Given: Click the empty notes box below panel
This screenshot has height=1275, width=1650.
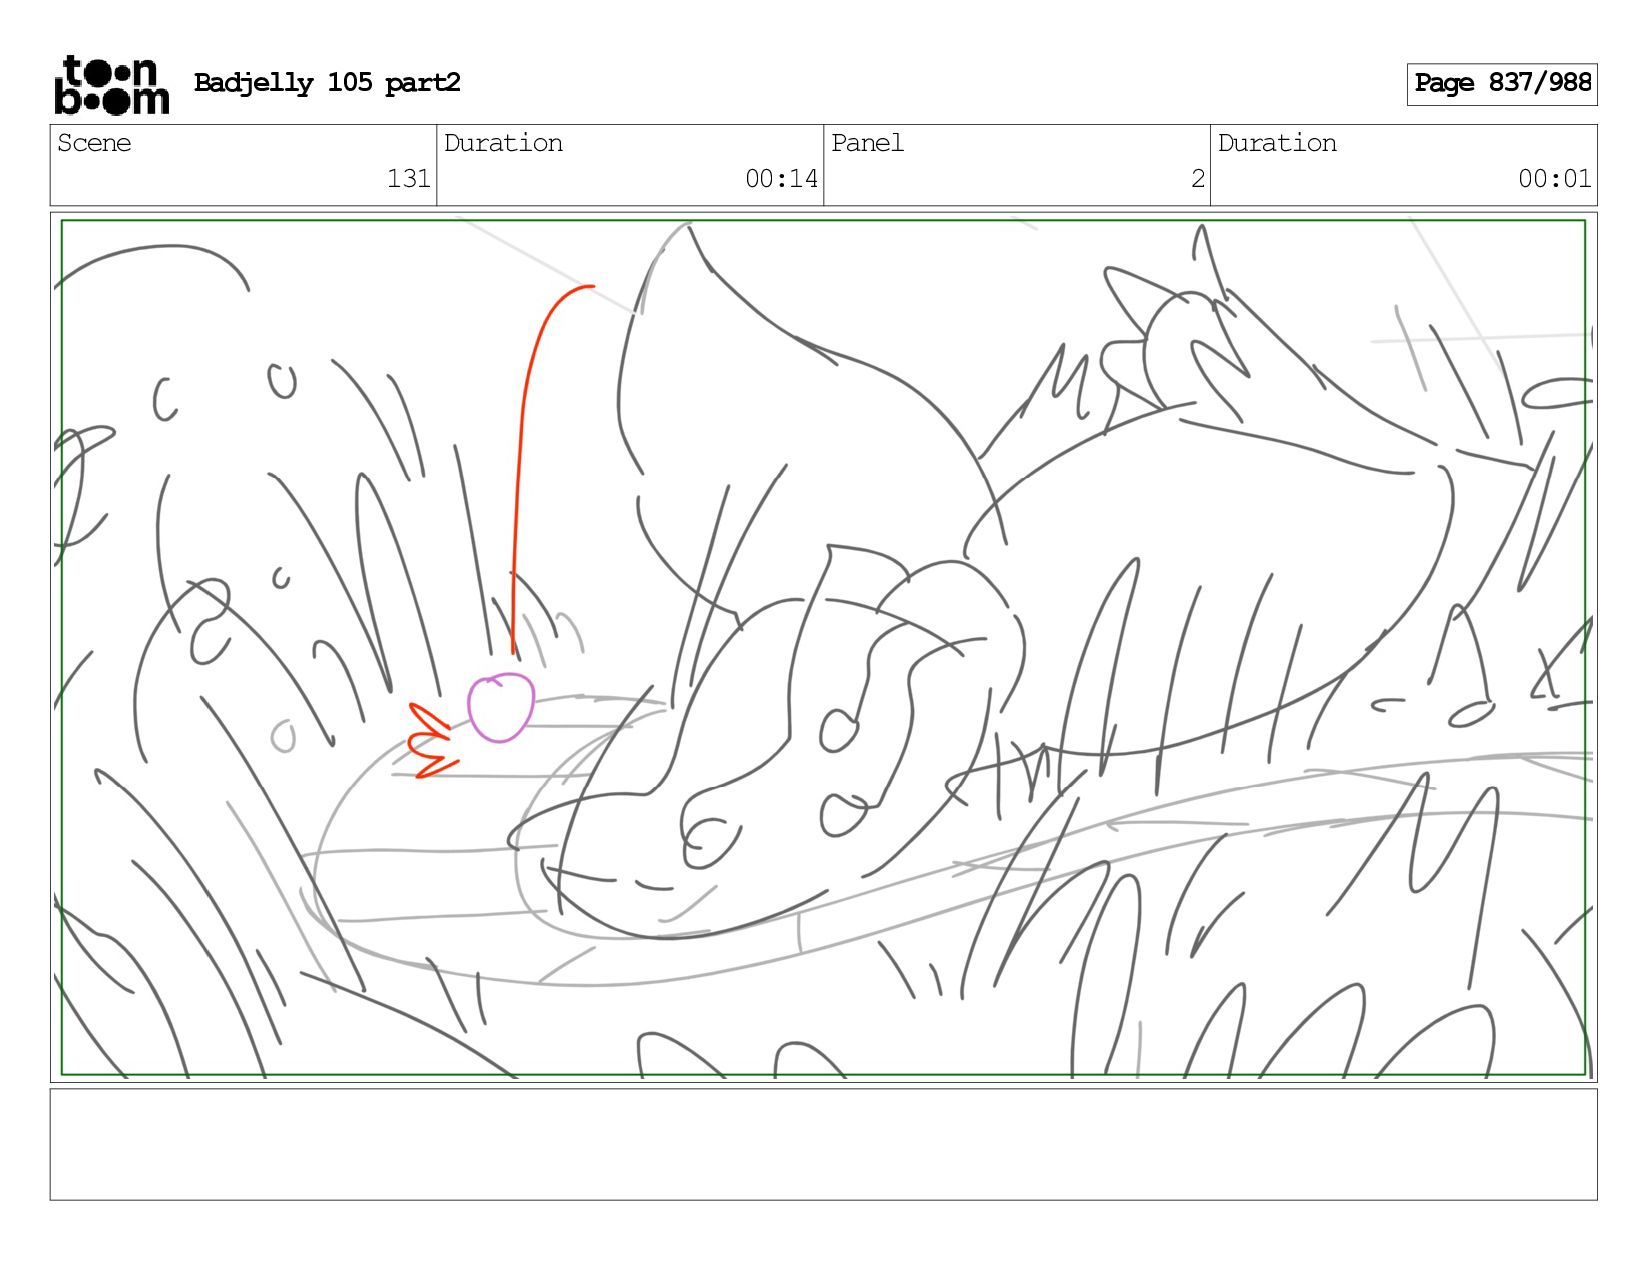Looking at the screenshot, I should point(824,1144).
